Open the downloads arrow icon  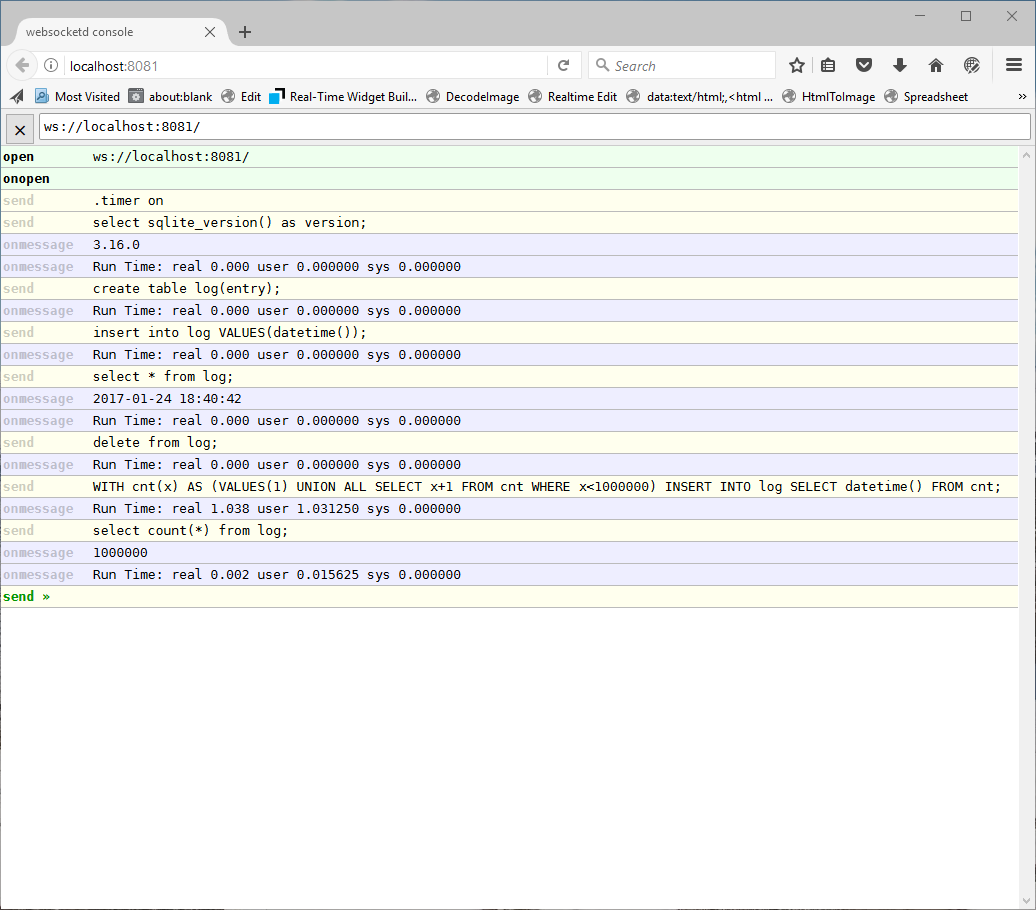[899, 66]
